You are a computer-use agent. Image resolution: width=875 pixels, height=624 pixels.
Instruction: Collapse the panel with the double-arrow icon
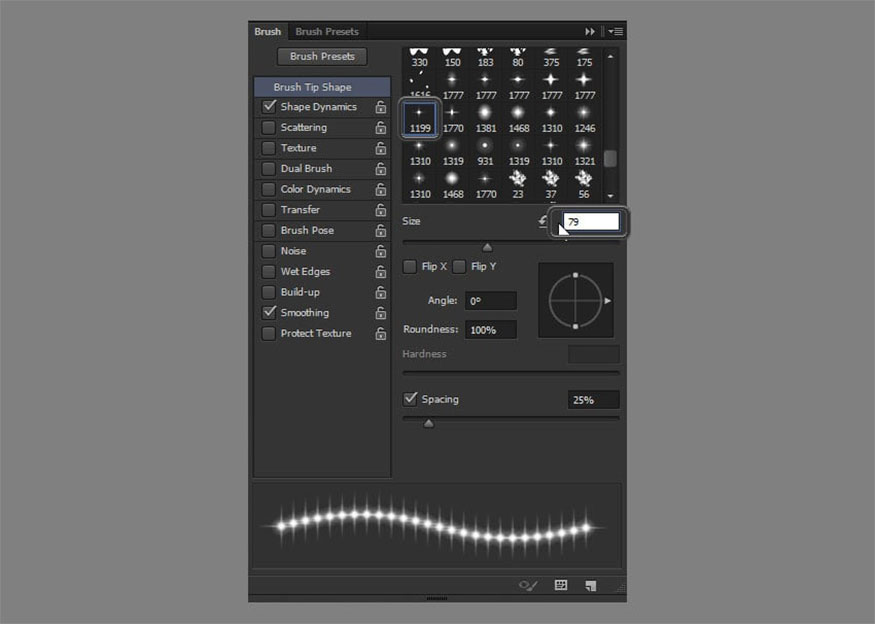pyautogui.click(x=591, y=32)
